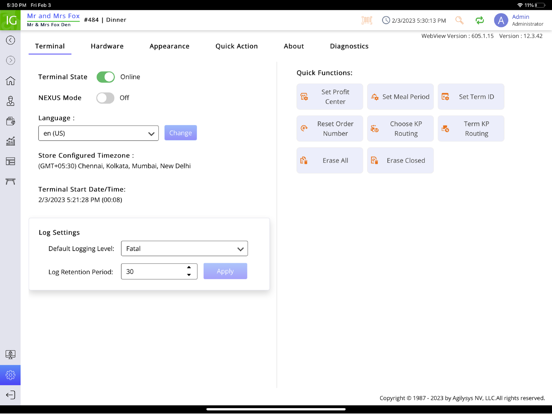Switch to the Quick Action tab
Image resolution: width=552 pixels, height=414 pixels.
coord(237,46)
